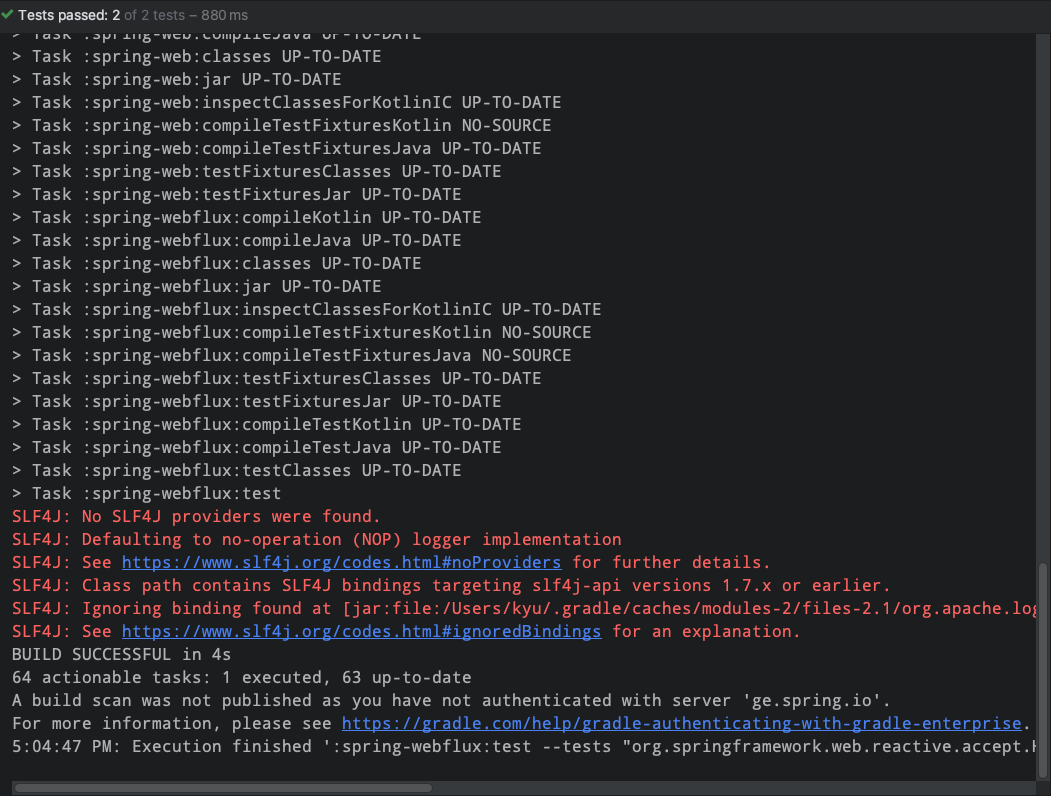Click the 'spring-webflux:testFixturesJar' task line
The height and width of the screenshot is (796, 1051).
click(x=257, y=401)
